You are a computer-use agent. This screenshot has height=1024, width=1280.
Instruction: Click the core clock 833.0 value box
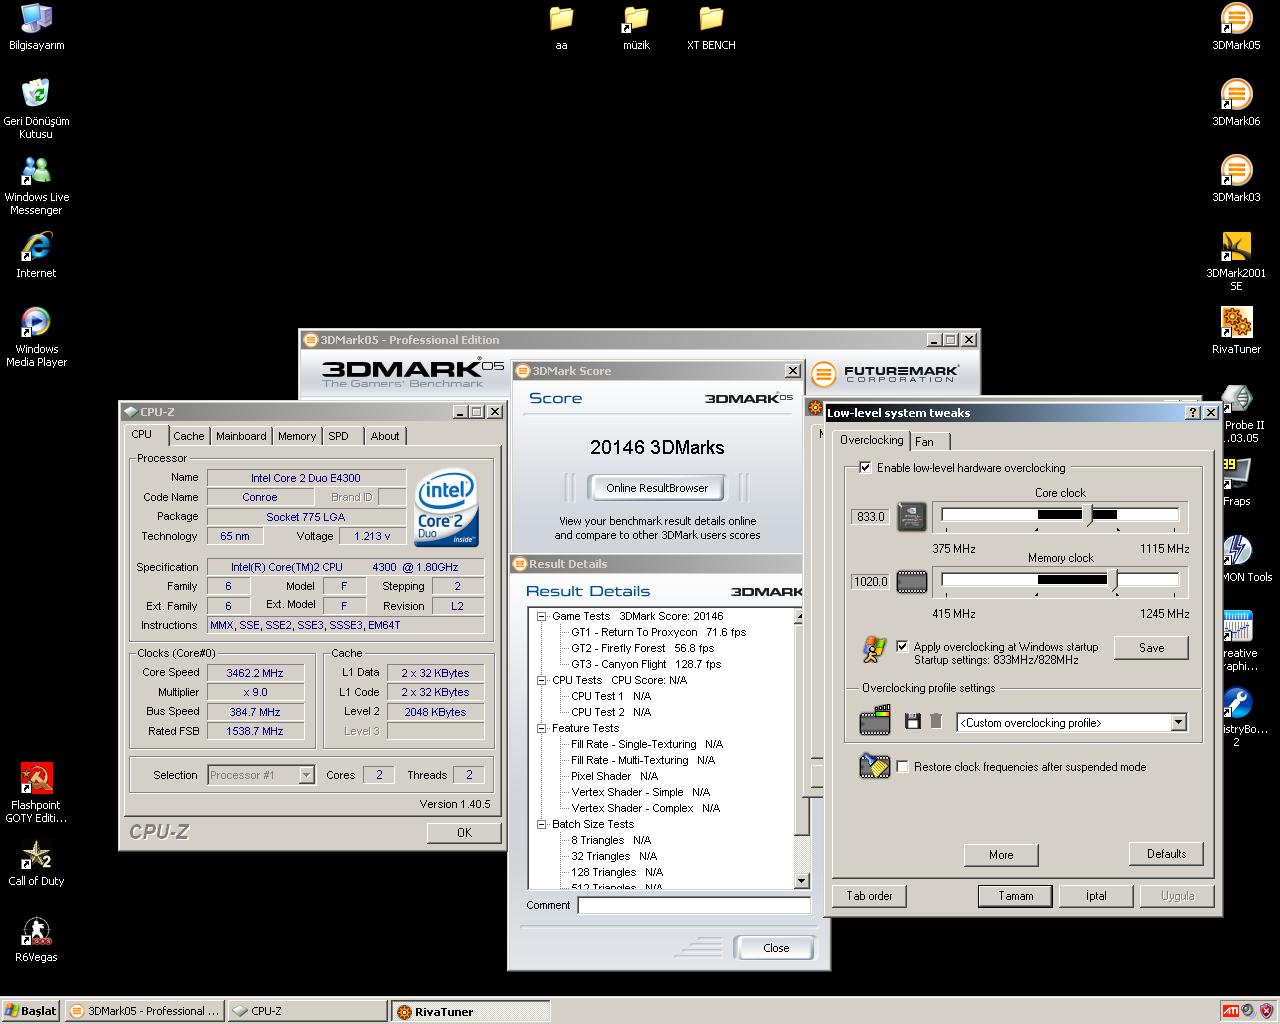click(870, 517)
